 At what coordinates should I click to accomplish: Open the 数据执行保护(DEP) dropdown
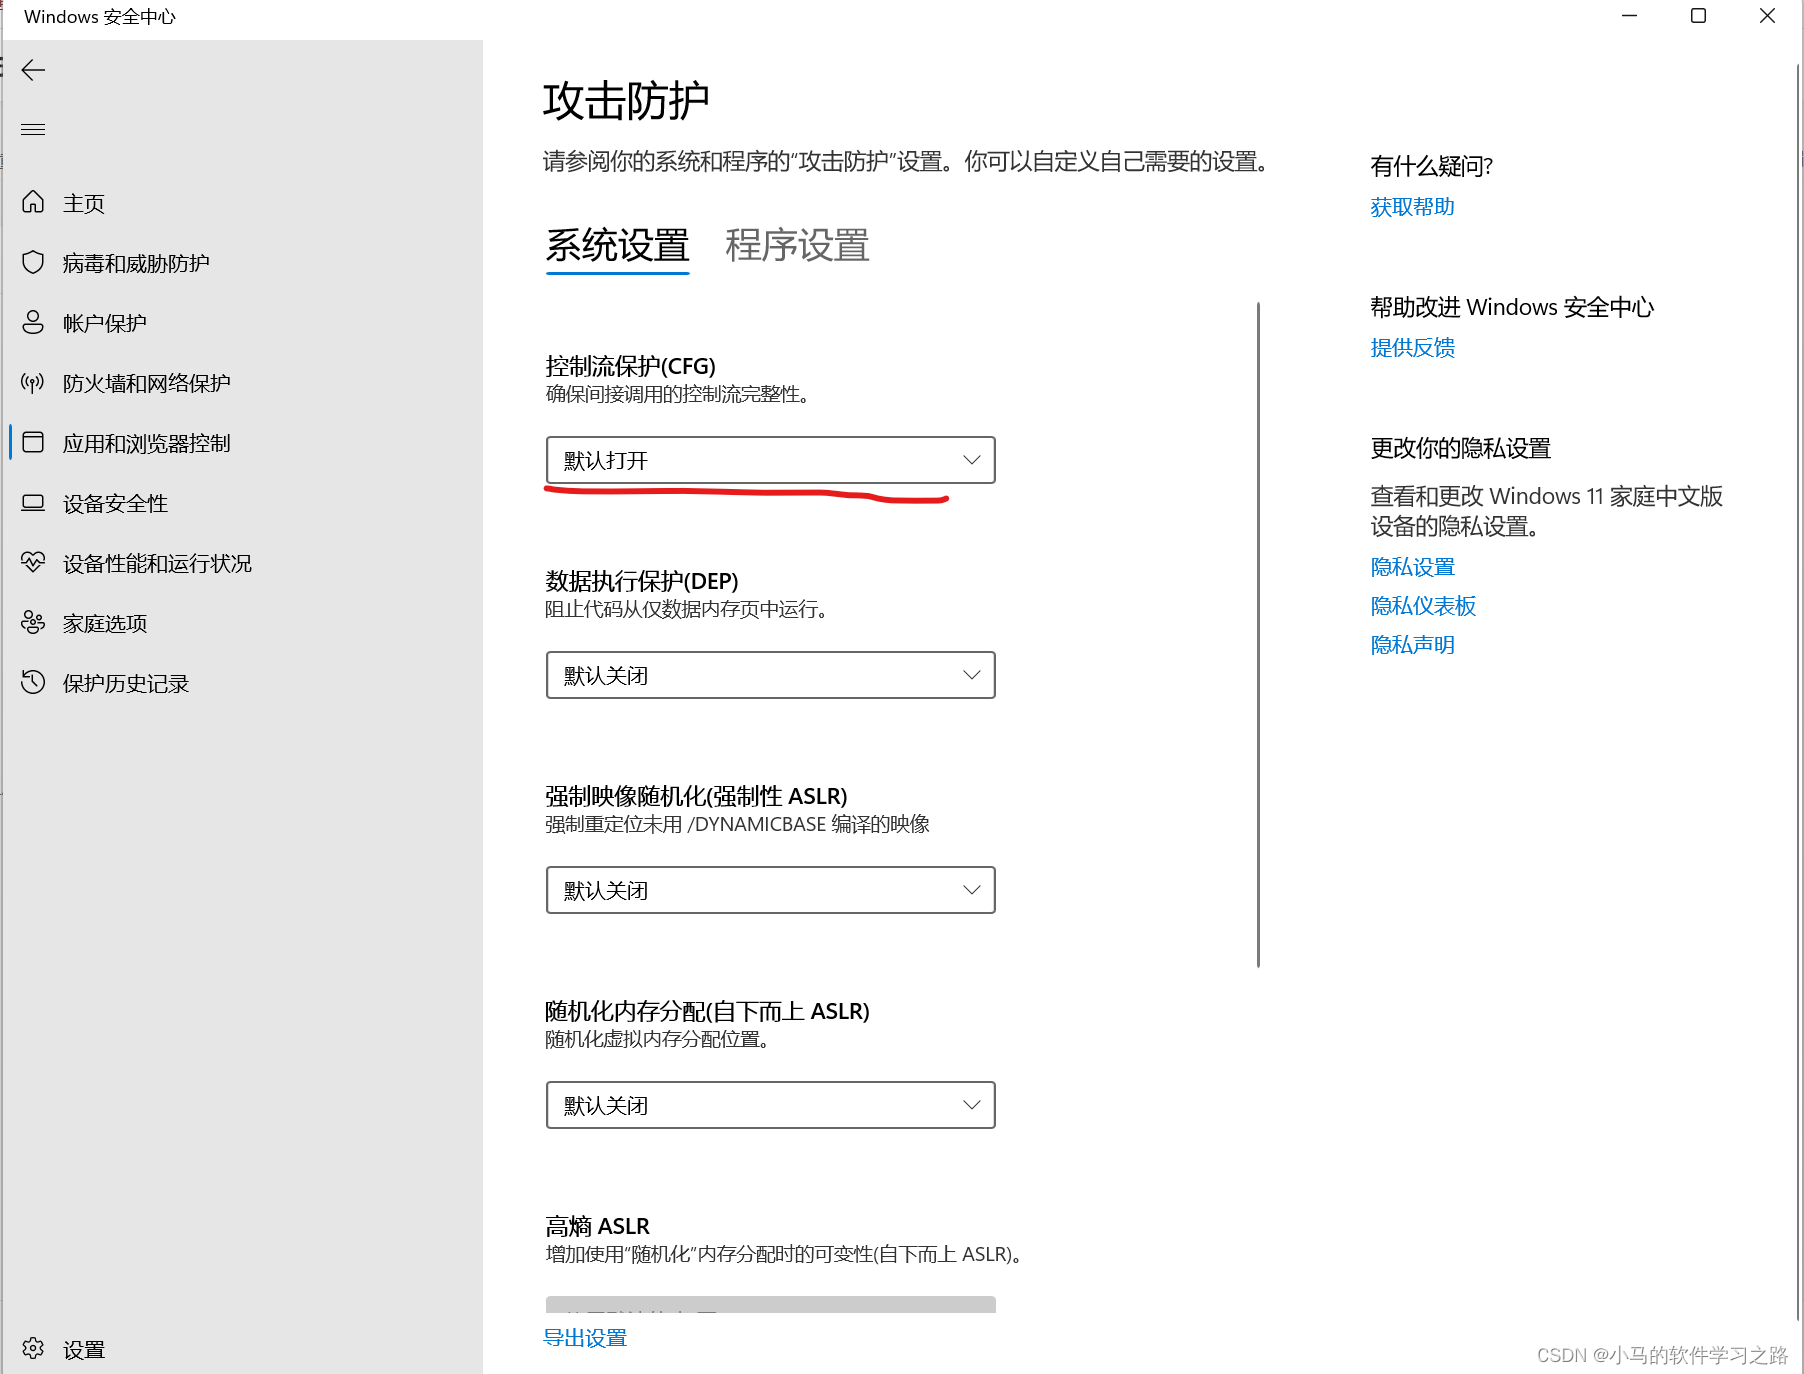click(771, 675)
